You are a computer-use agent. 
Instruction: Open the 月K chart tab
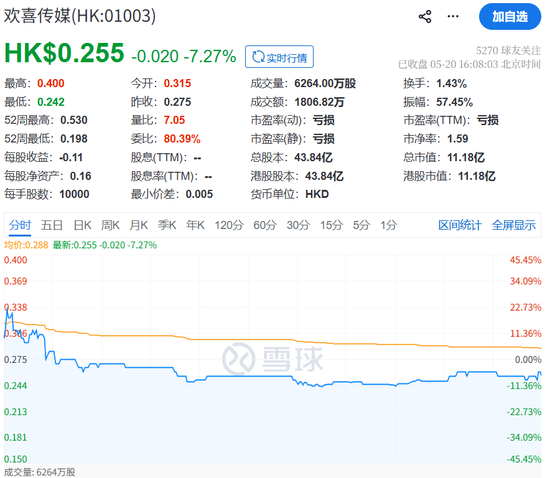(139, 225)
